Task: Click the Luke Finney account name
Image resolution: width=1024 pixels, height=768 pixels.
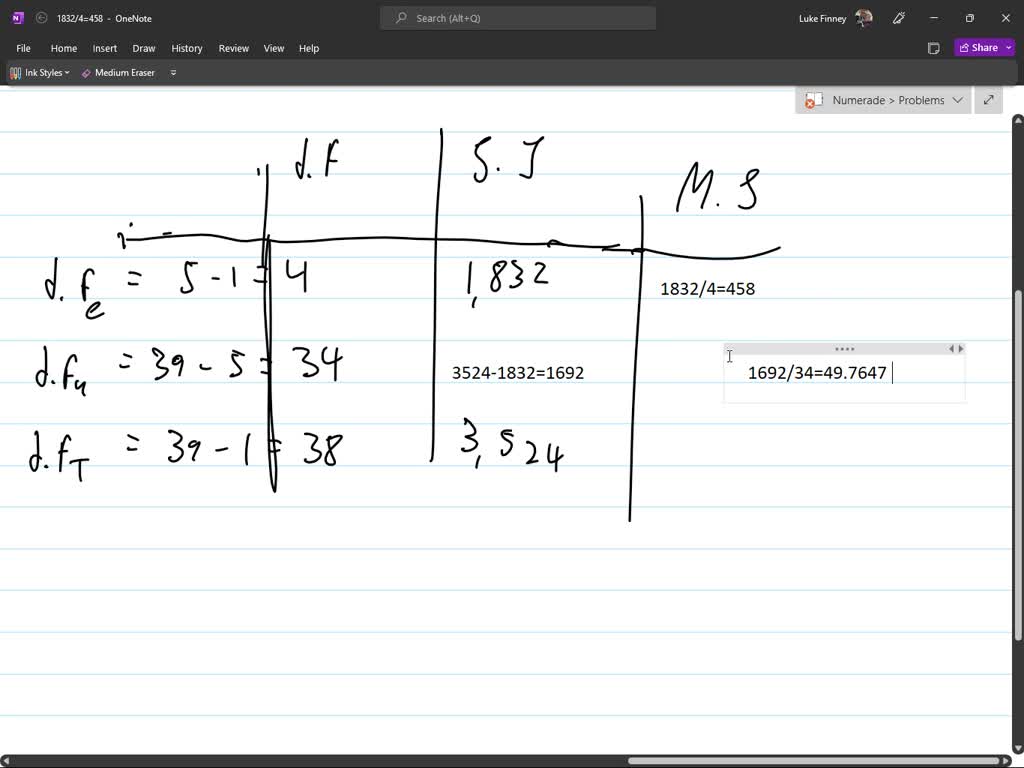Action: point(823,17)
